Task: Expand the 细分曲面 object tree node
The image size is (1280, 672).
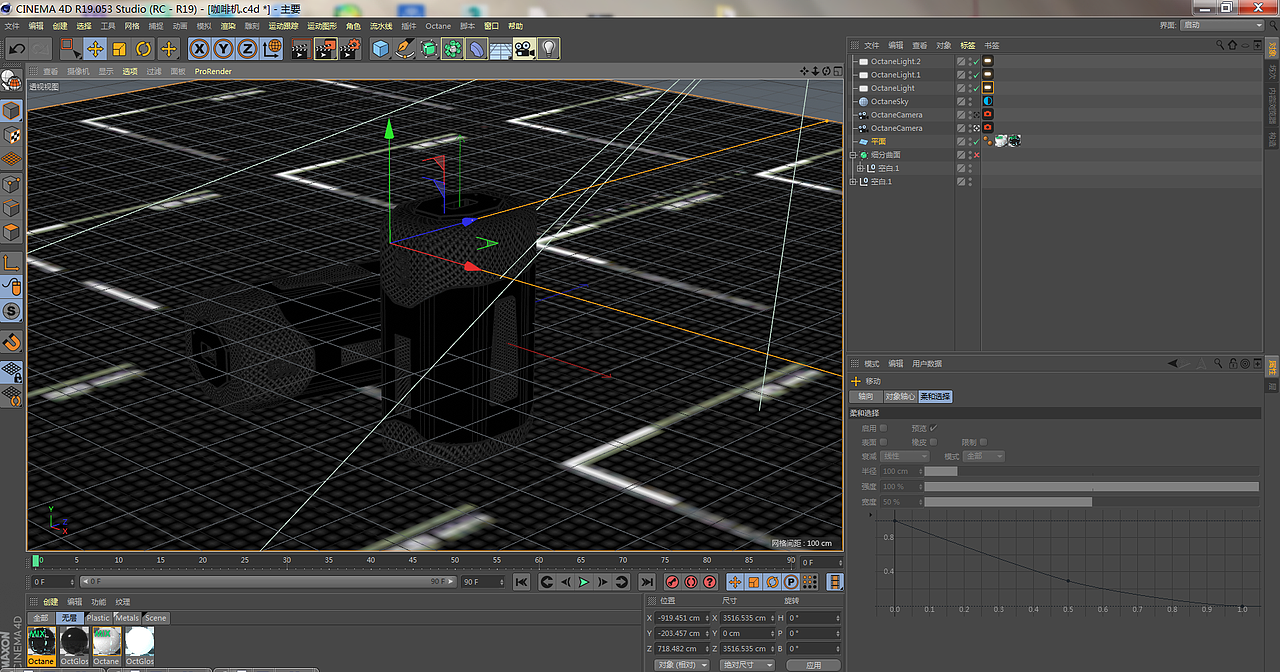Action: [x=853, y=155]
